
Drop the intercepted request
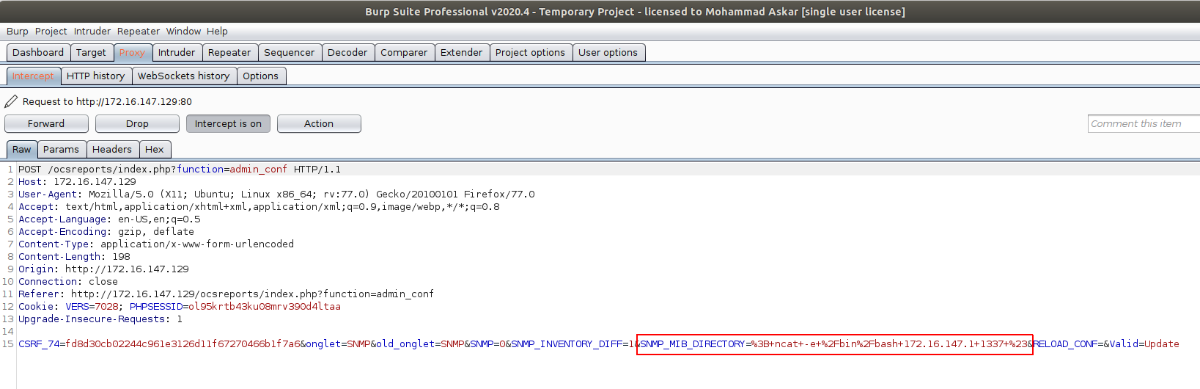[137, 124]
